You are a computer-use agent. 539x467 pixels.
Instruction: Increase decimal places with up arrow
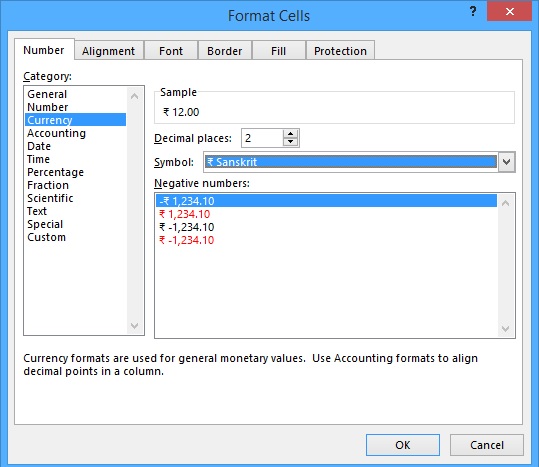coord(290,134)
